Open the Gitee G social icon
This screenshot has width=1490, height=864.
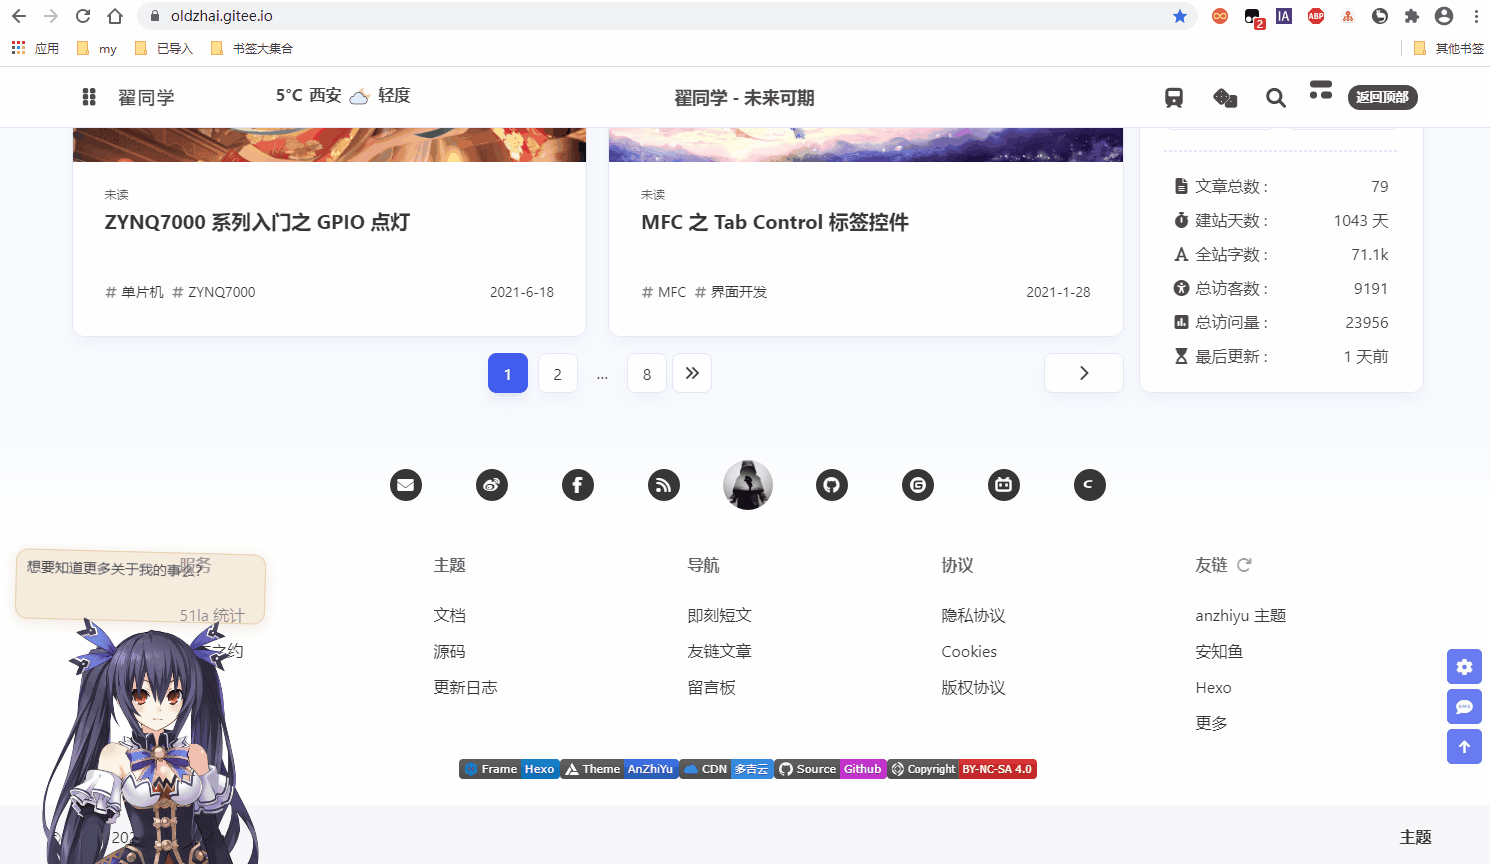coord(918,485)
